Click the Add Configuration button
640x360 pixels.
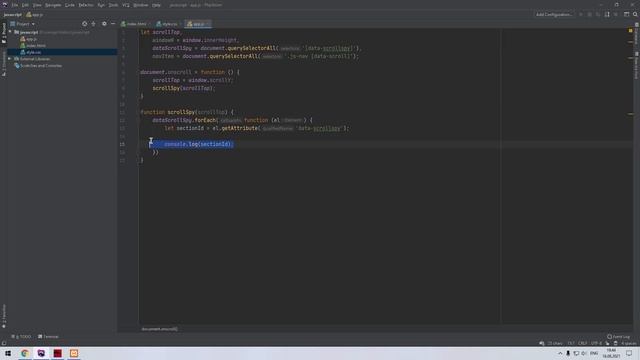pyautogui.click(x=554, y=14)
